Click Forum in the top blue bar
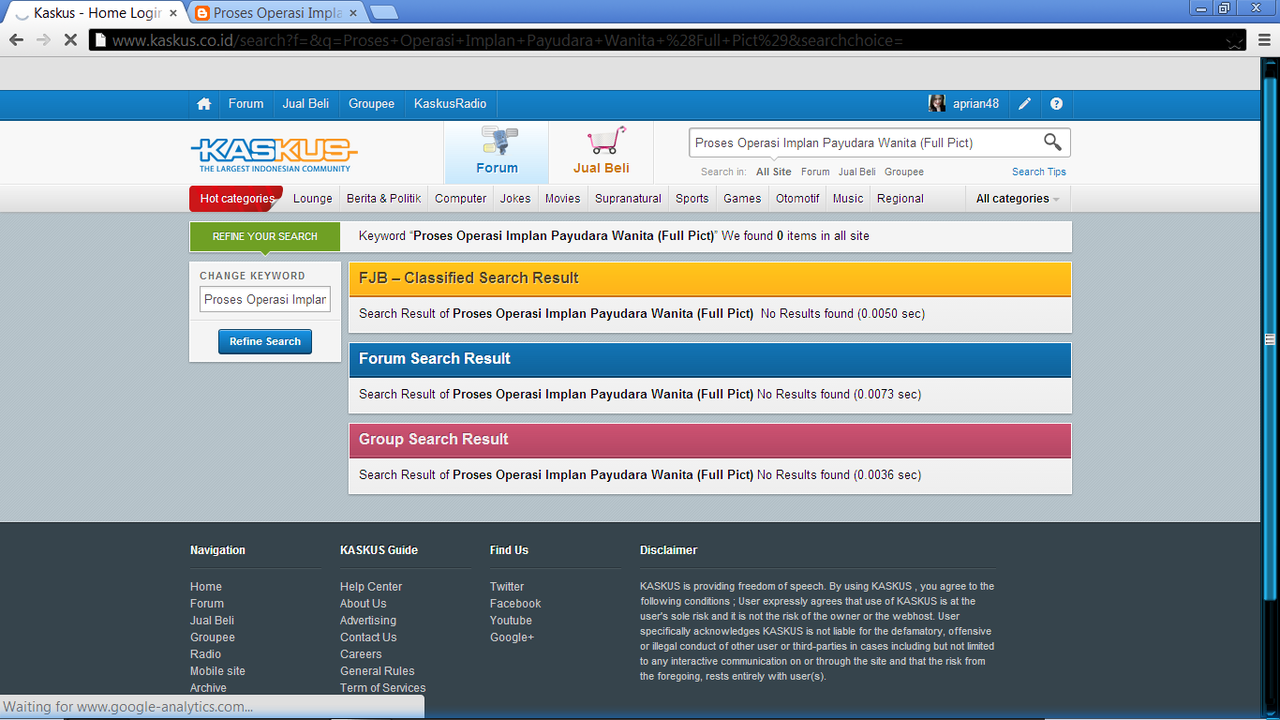The height and width of the screenshot is (720, 1280). pyautogui.click(x=246, y=104)
